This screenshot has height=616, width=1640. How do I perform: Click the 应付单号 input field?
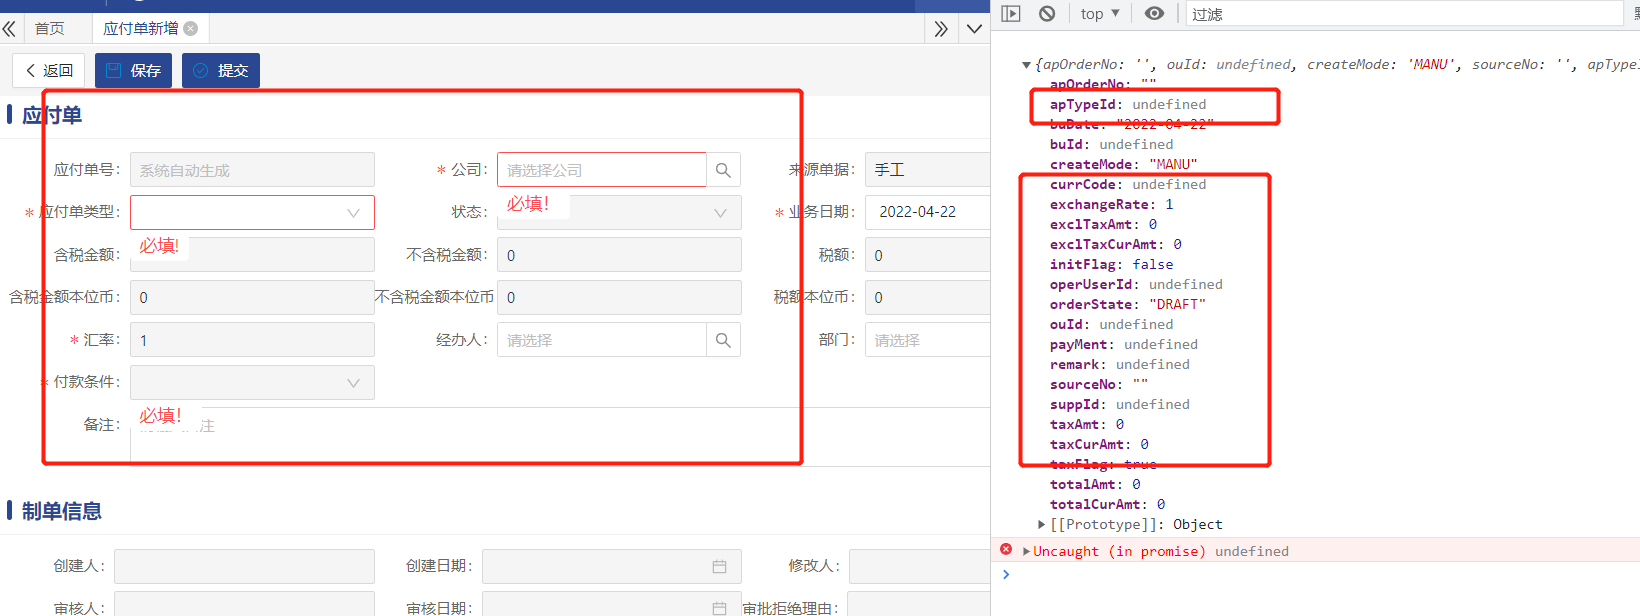pyautogui.click(x=252, y=170)
